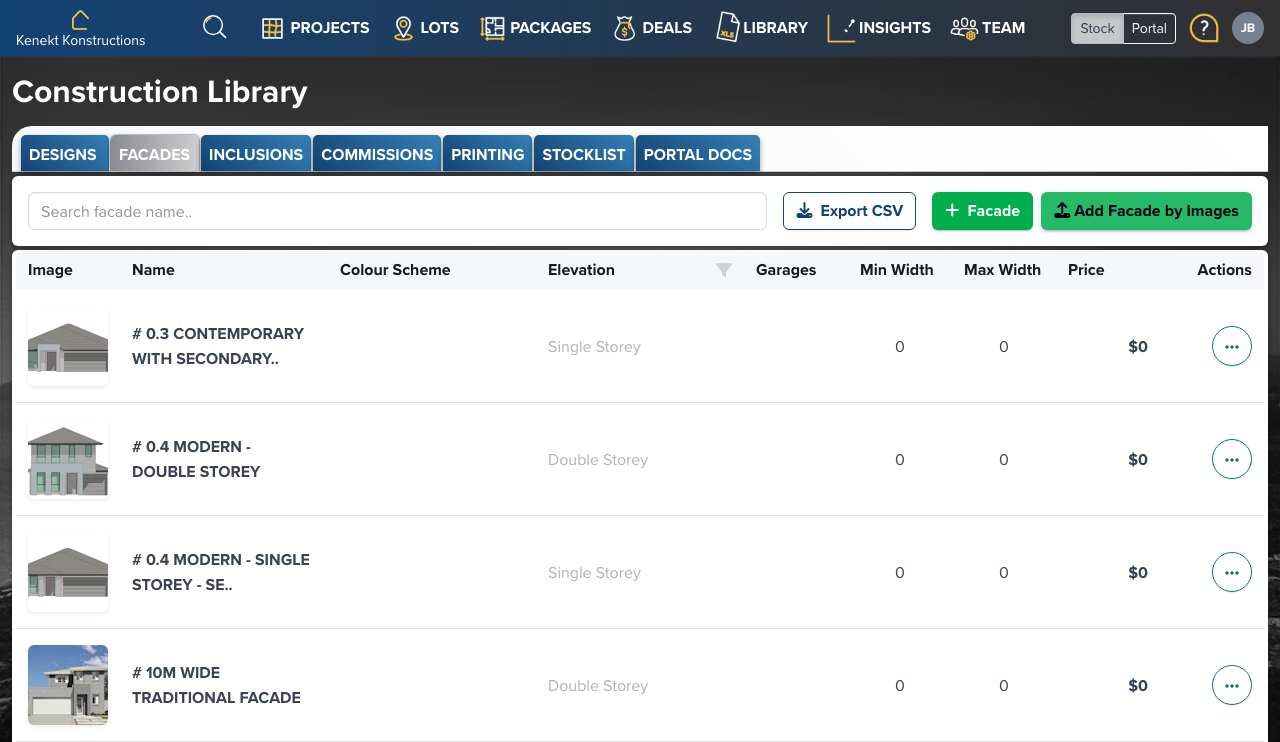Click the green + Facade button

(982, 211)
